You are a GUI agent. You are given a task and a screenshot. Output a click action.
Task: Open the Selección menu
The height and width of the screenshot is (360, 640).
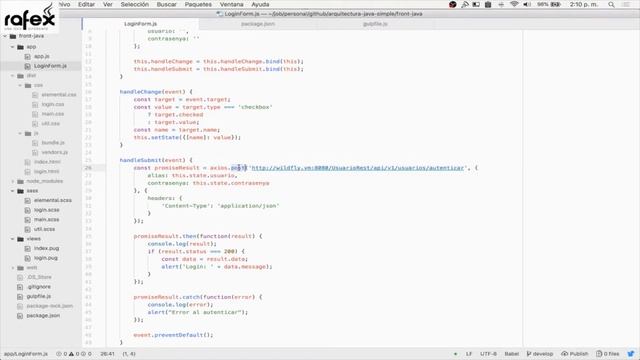pyautogui.click(x=135, y=4)
